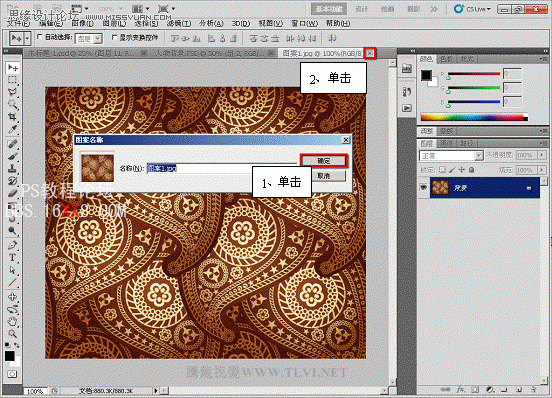Open the Fill slider arrow

click(x=542, y=170)
